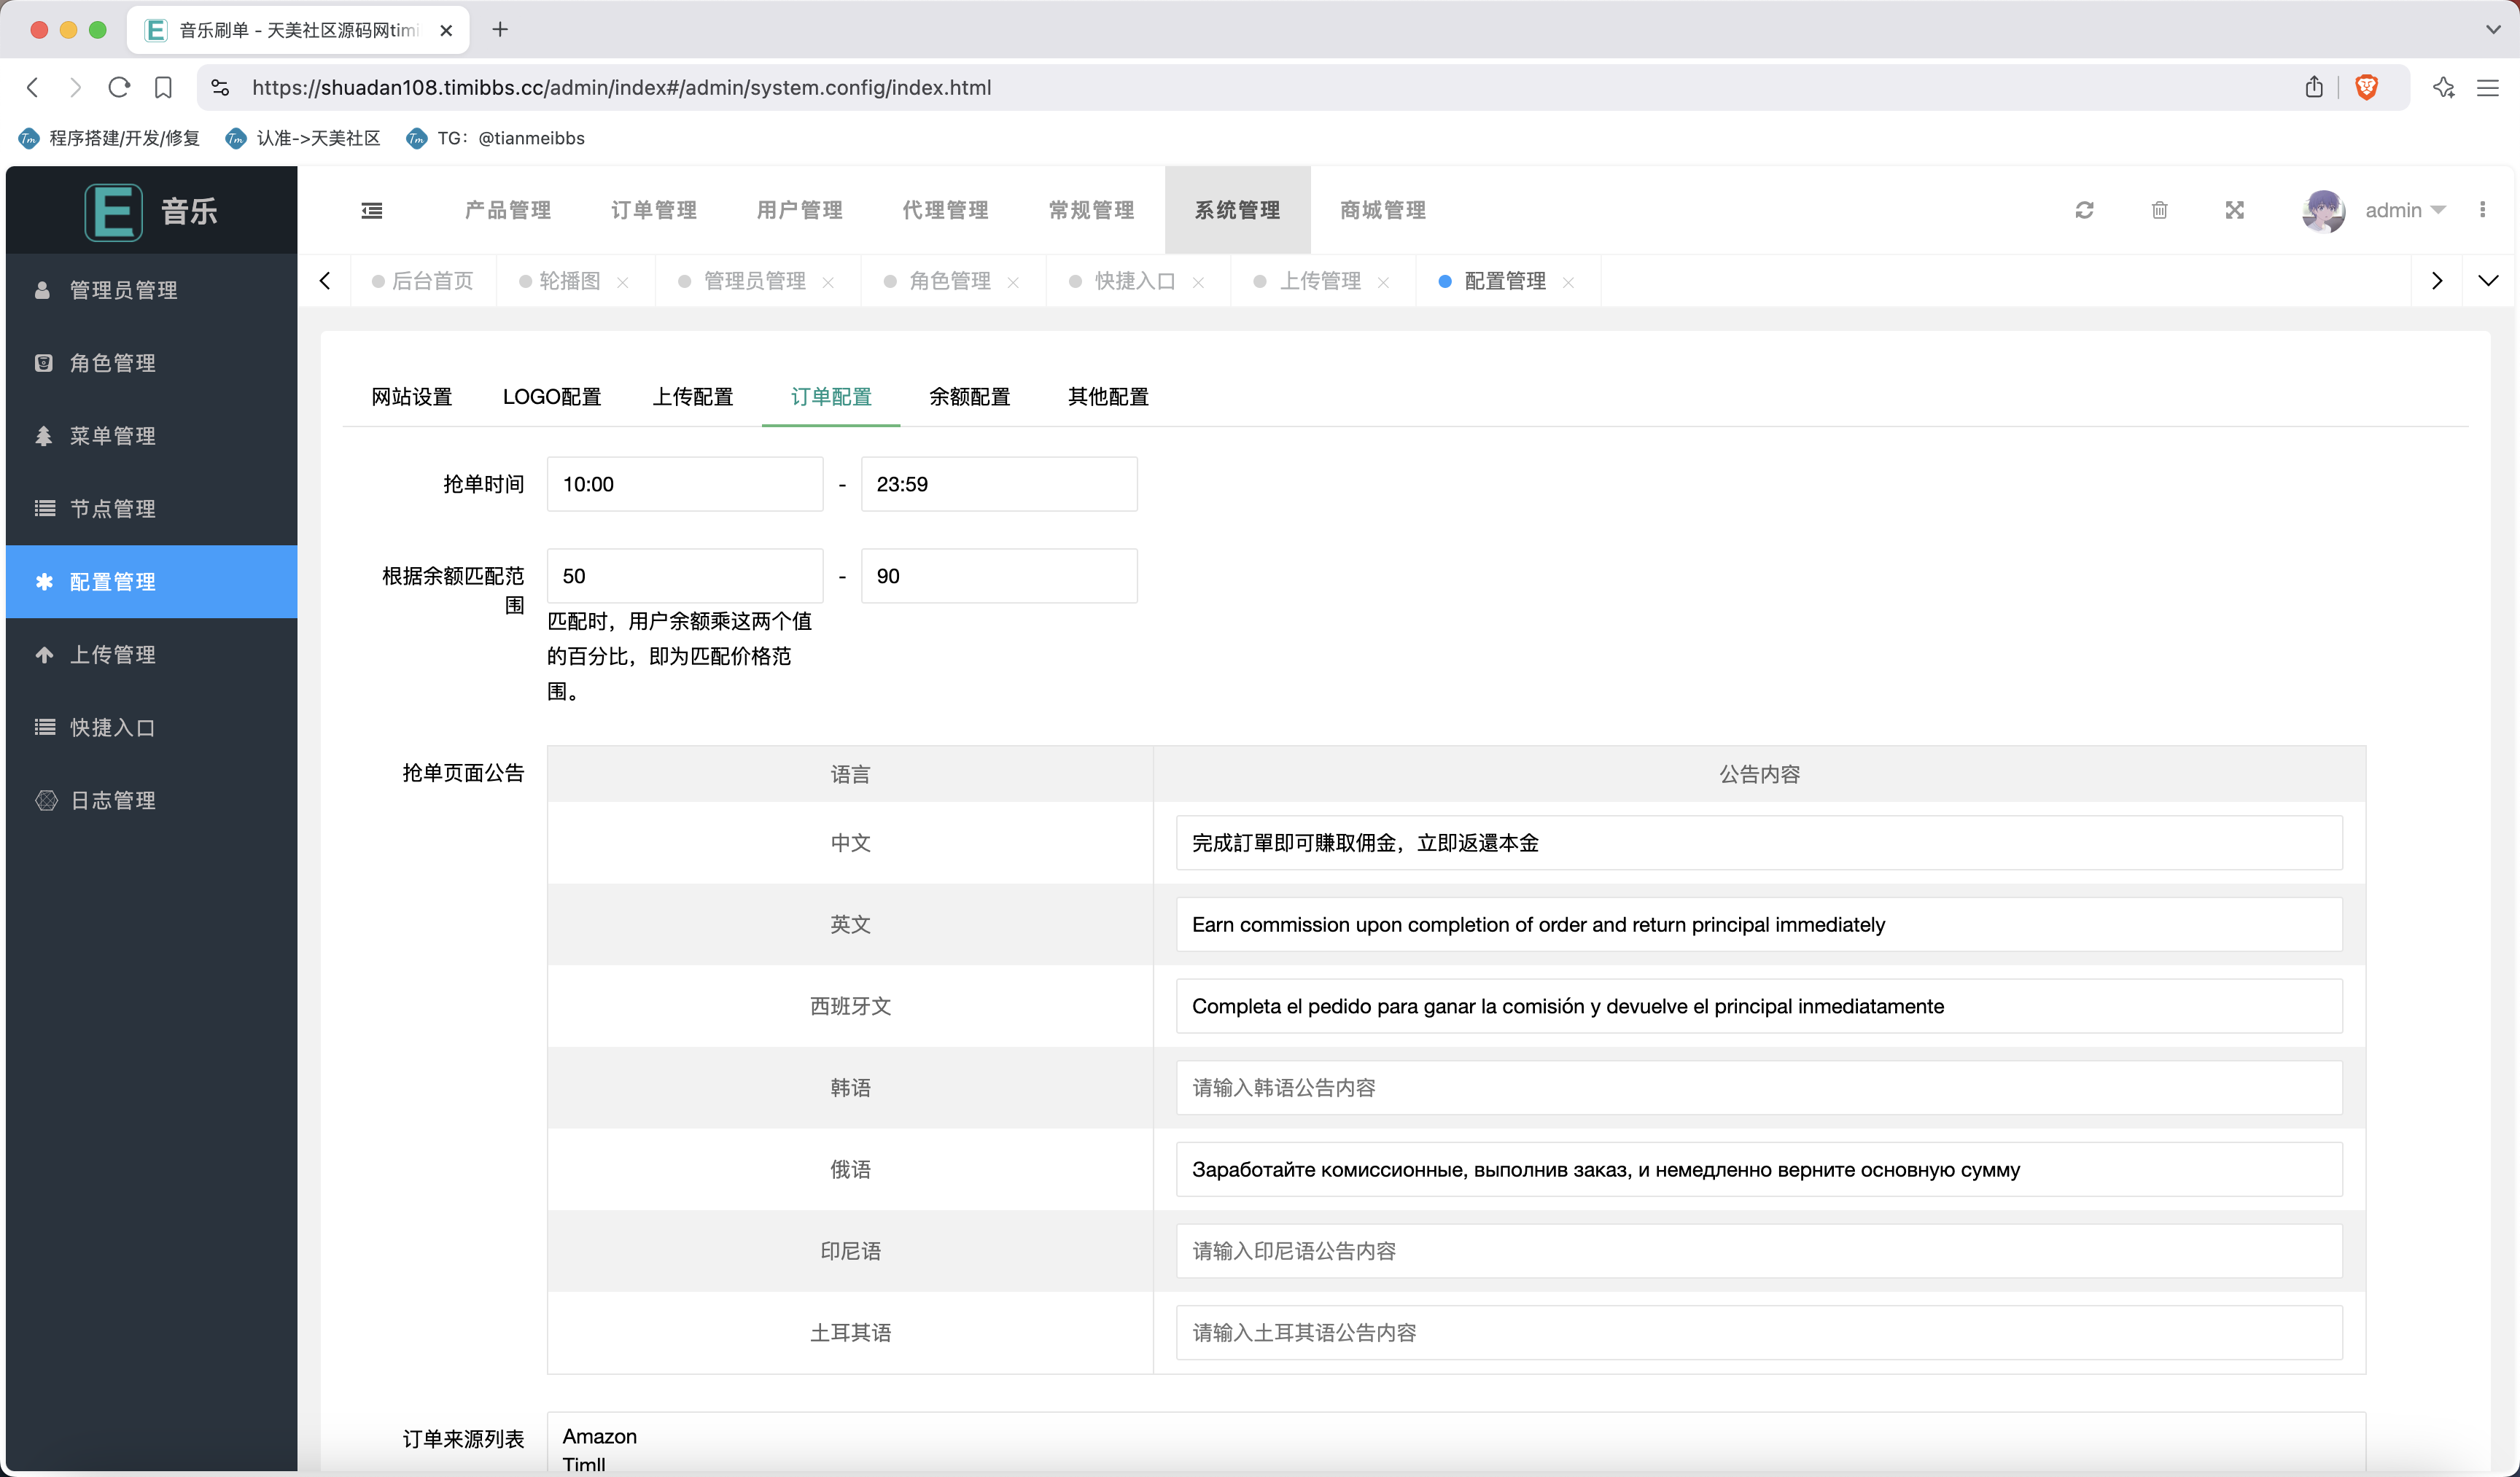Switch to the 快捷入口 page tab
The height and width of the screenshot is (1477, 2520).
1135,281
